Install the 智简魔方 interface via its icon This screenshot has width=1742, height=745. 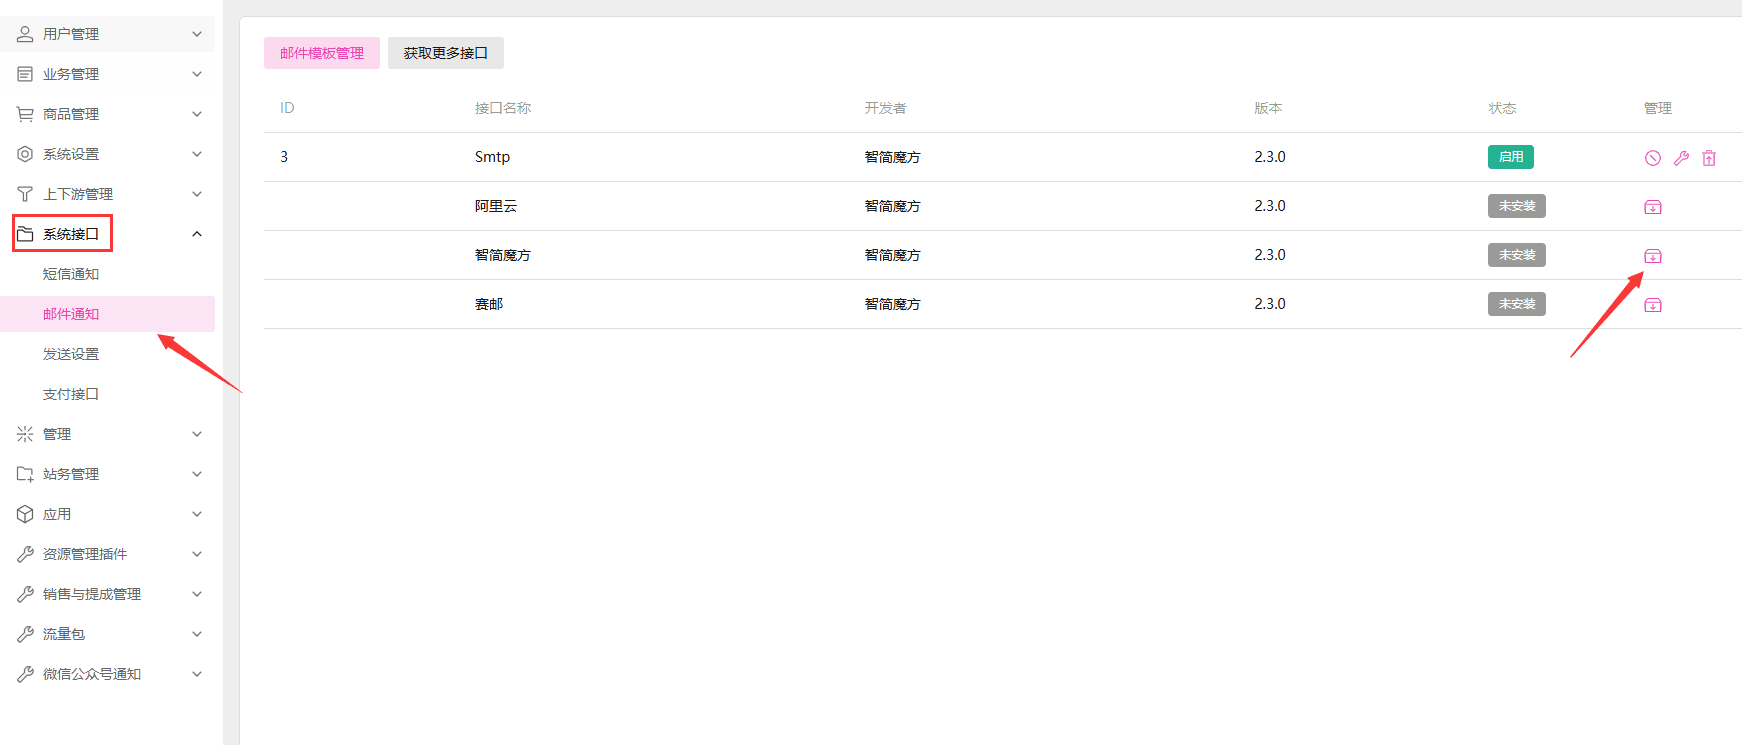point(1653,256)
